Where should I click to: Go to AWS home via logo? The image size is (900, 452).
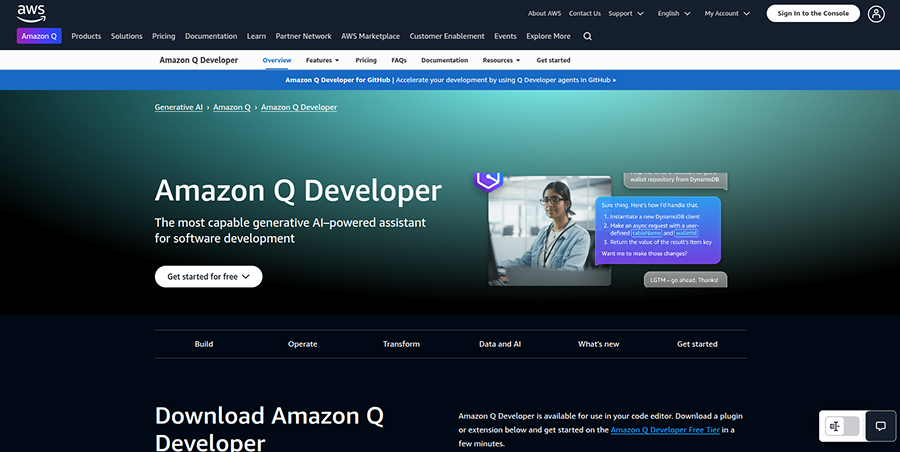click(x=31, y=13)
